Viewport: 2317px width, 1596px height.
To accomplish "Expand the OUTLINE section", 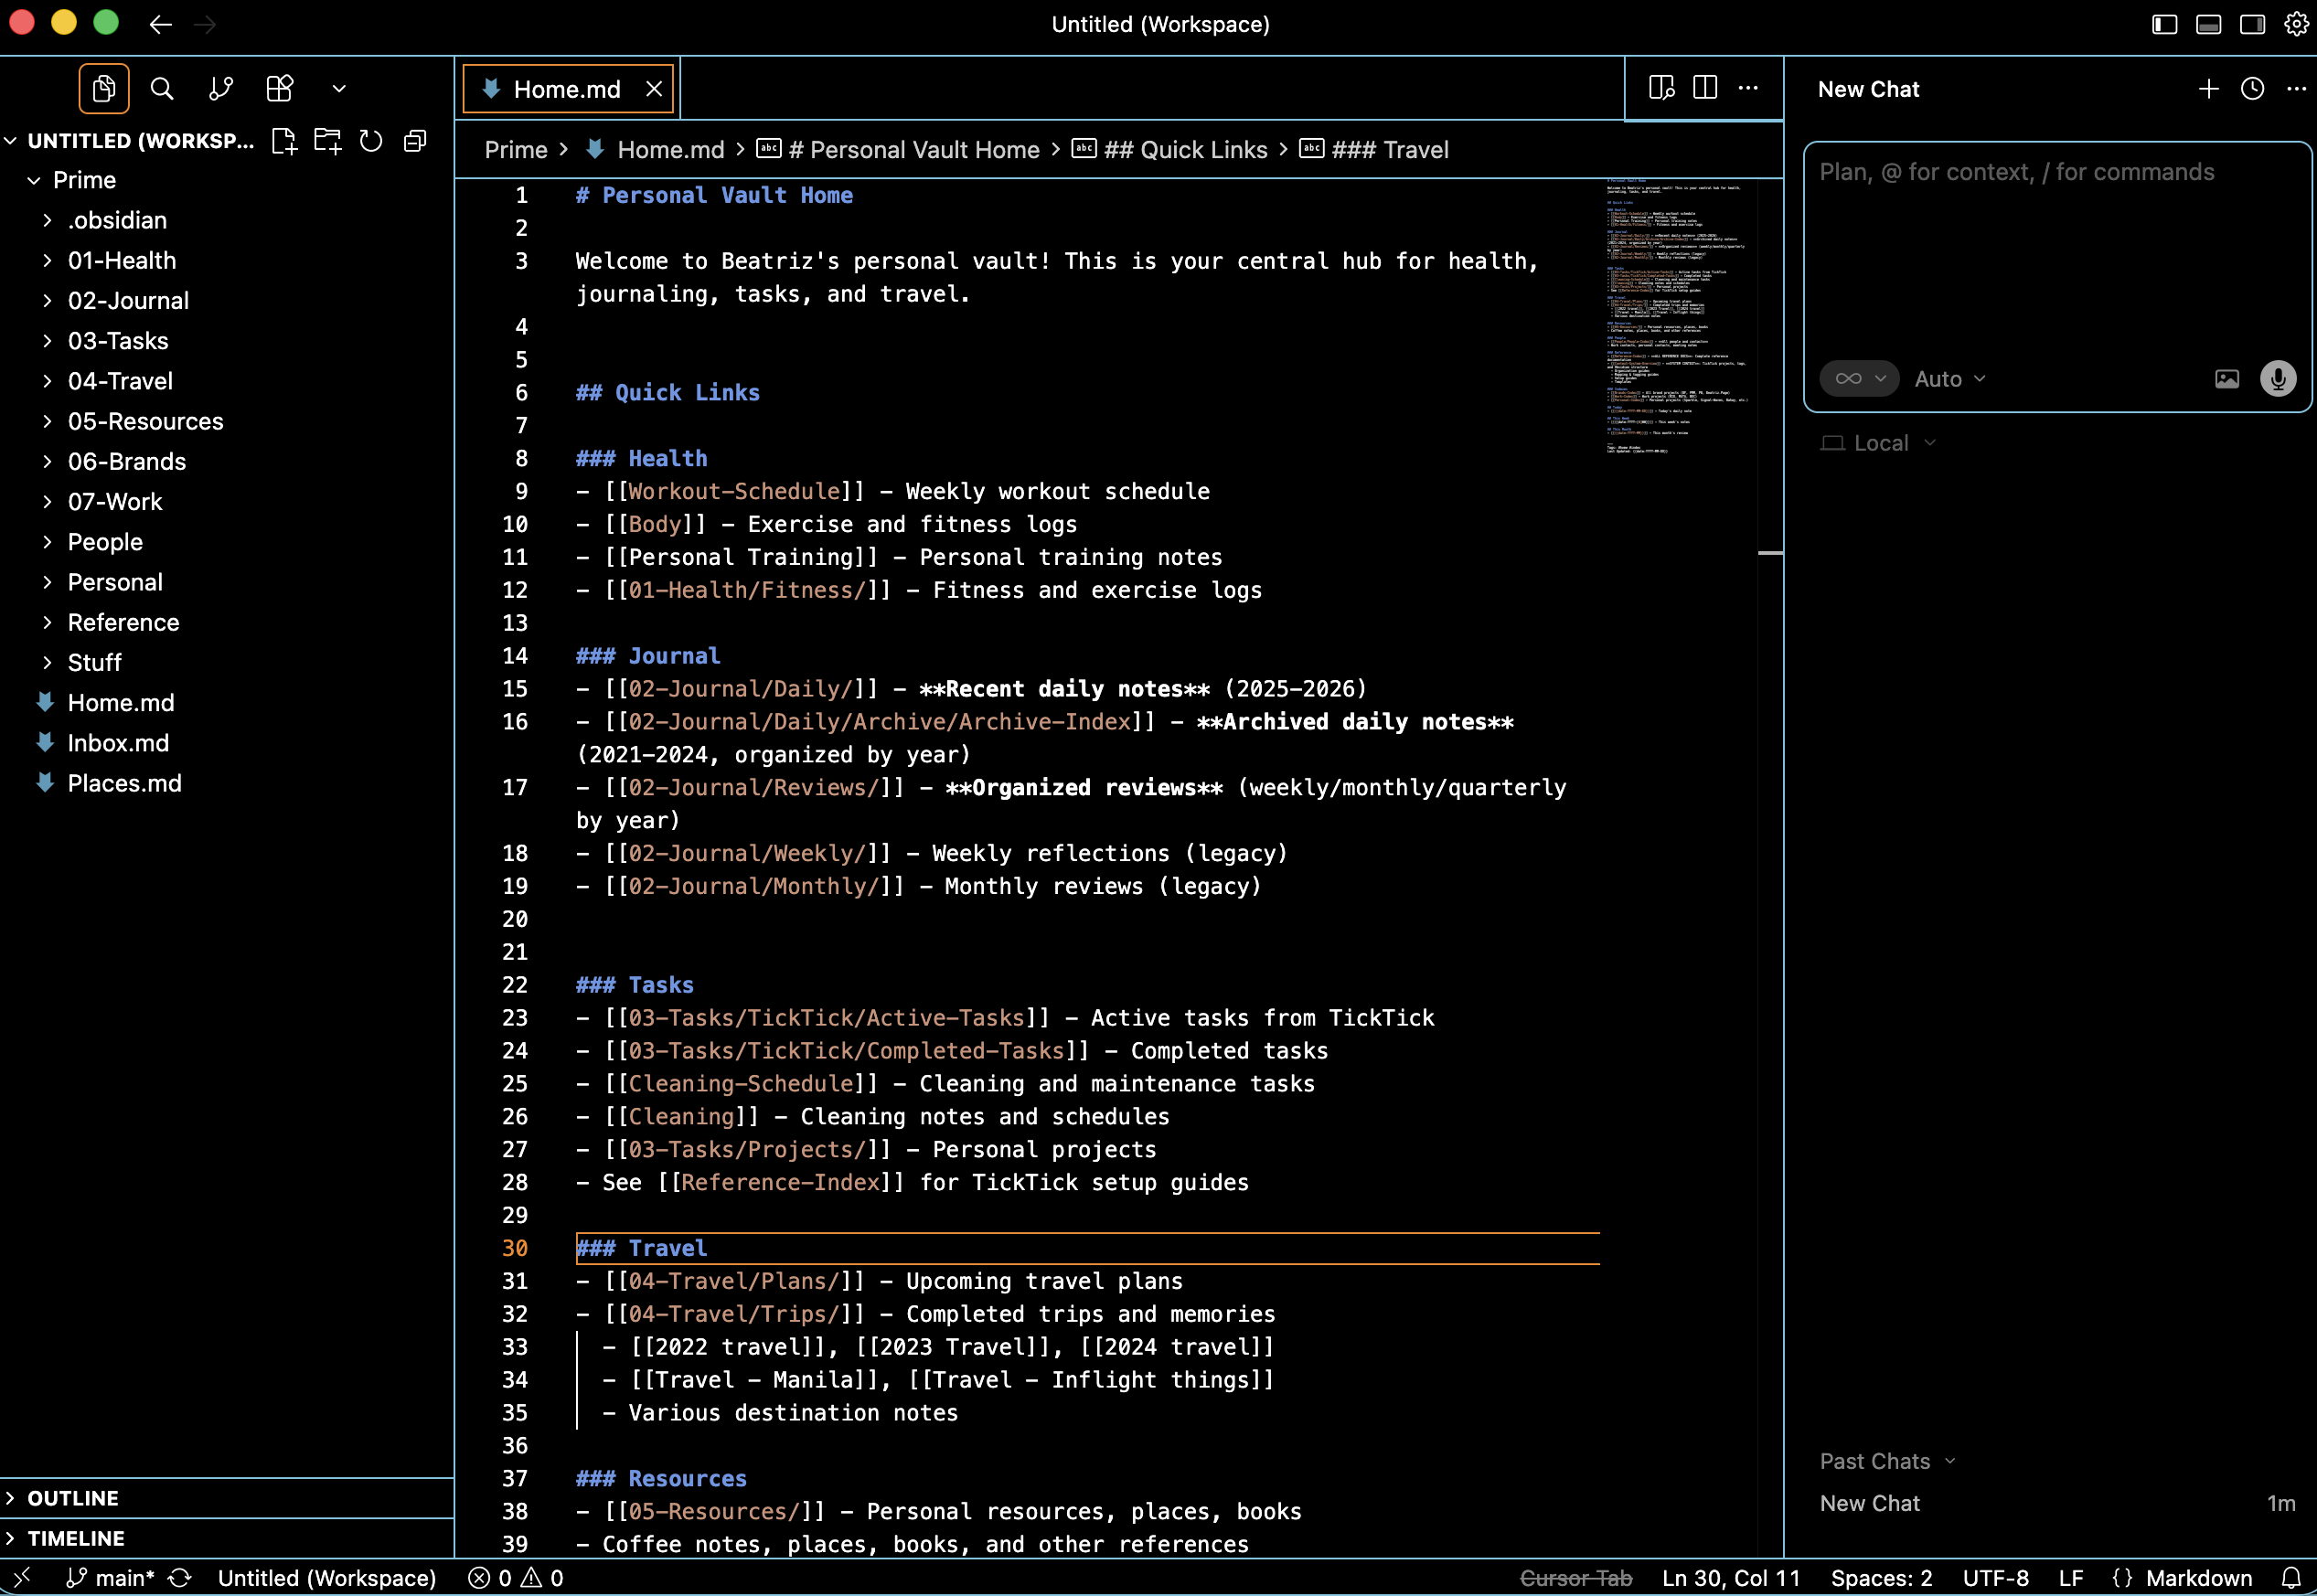I will (x=73, y=1498).
